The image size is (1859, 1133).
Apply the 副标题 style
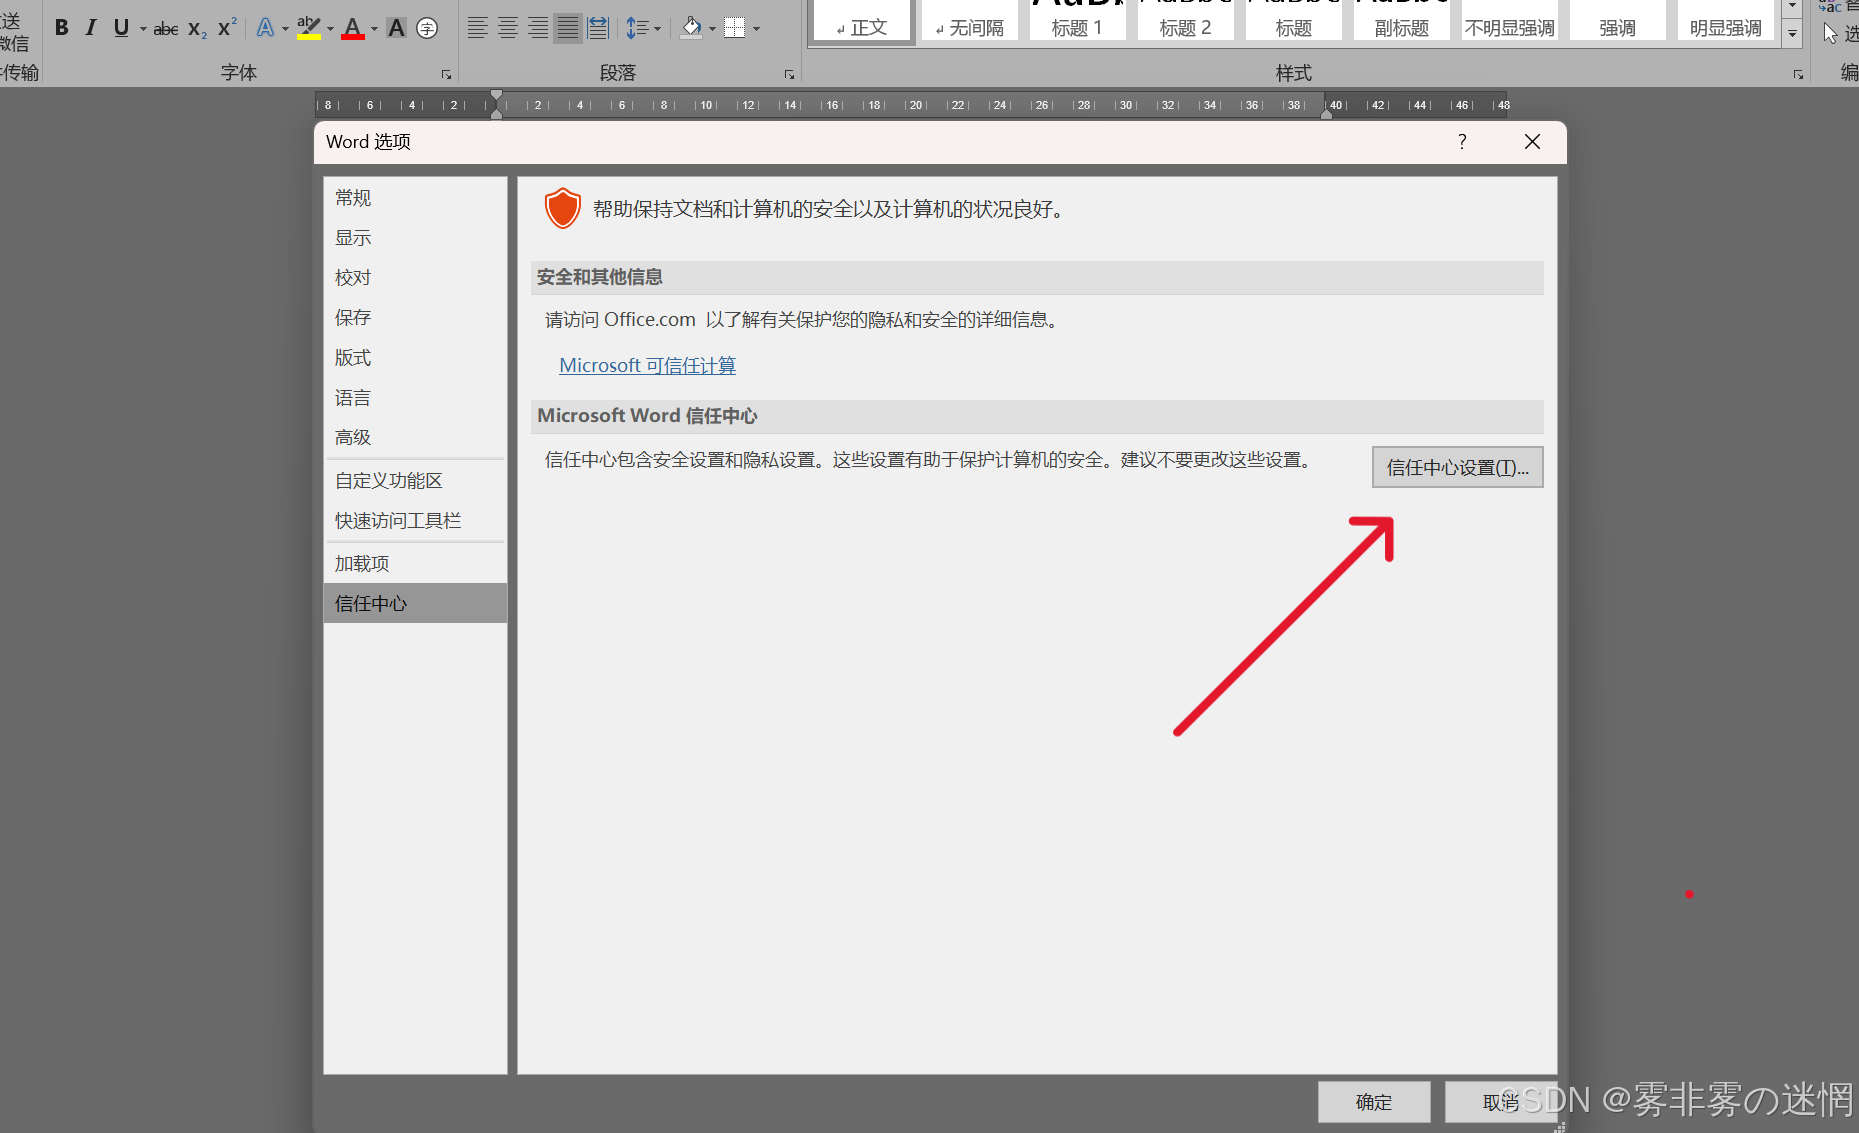click(x=1401, y=21)
